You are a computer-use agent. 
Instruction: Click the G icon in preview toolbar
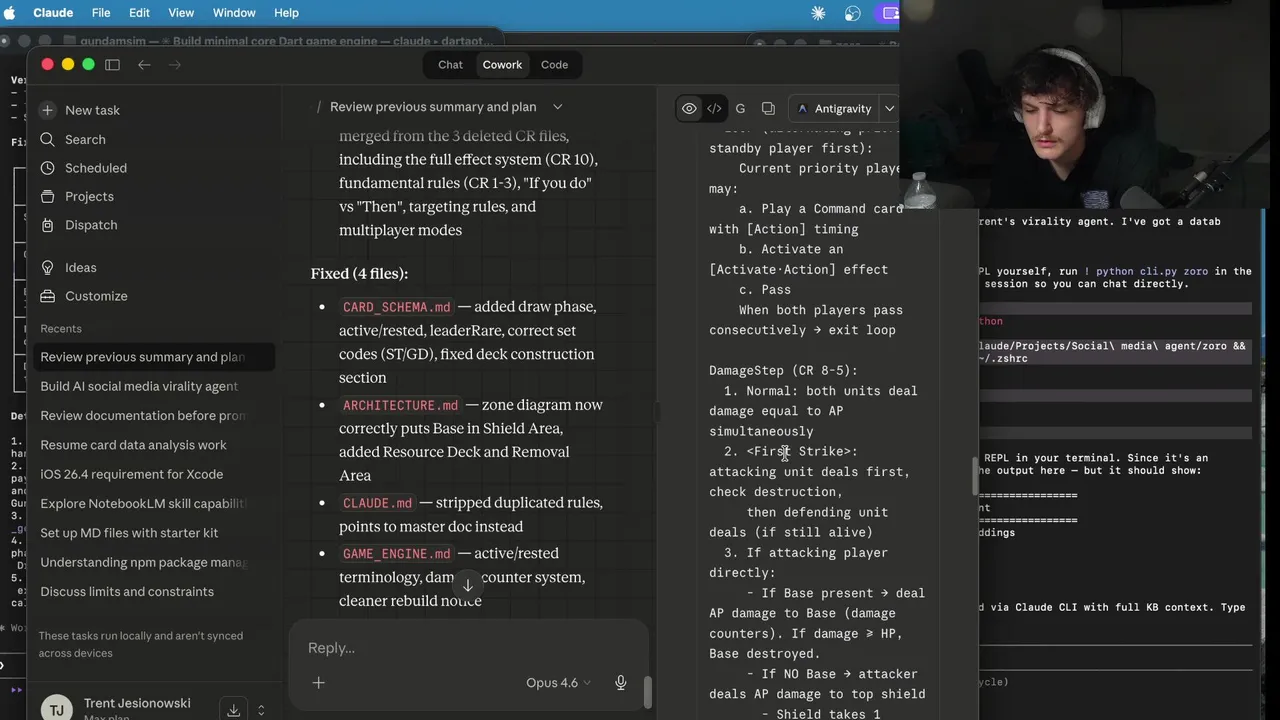[740, 108]
